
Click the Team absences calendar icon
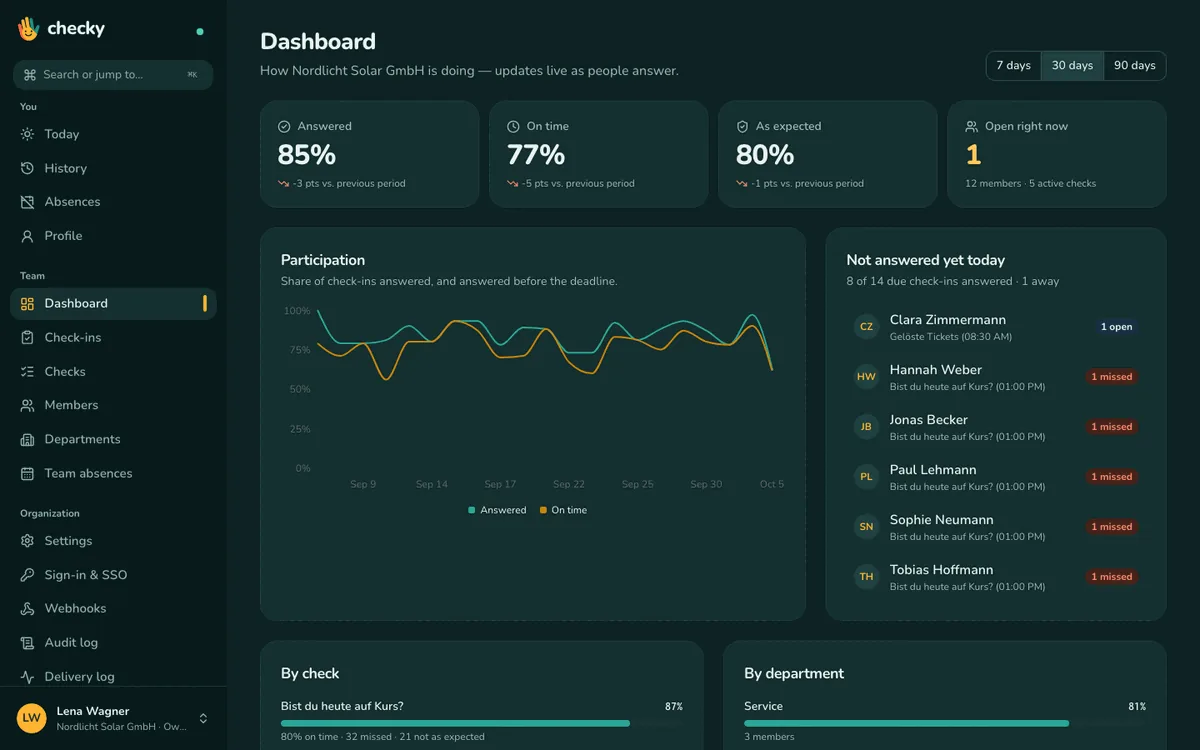[27, 473]
